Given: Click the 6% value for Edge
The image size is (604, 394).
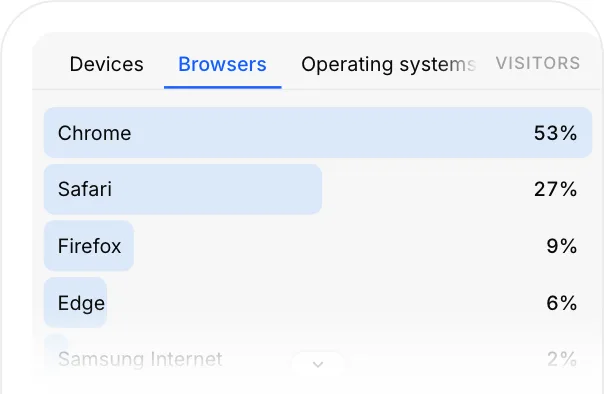Looking at the screenshot, I should (x=562, y=303).
